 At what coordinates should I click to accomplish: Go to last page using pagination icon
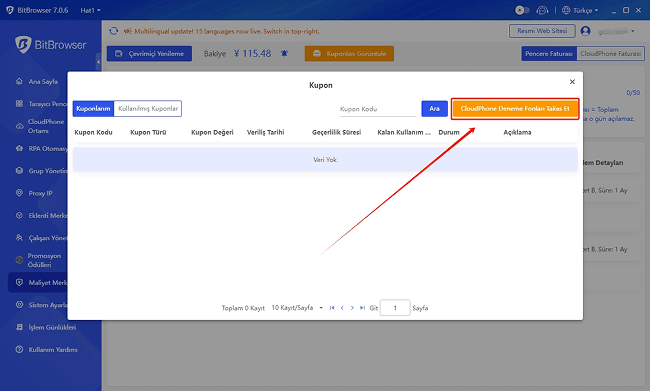(x=362, y=308)
